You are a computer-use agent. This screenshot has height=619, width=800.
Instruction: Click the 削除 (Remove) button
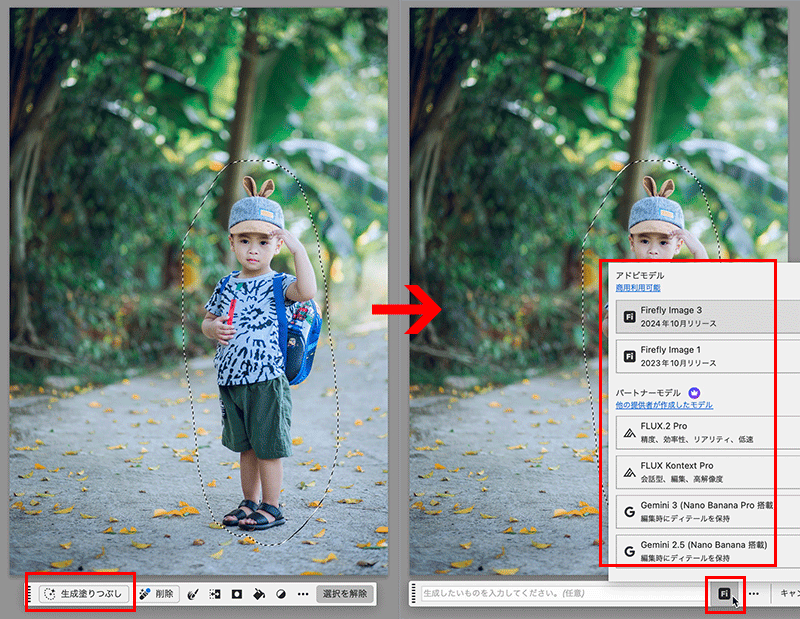(156, 593)
